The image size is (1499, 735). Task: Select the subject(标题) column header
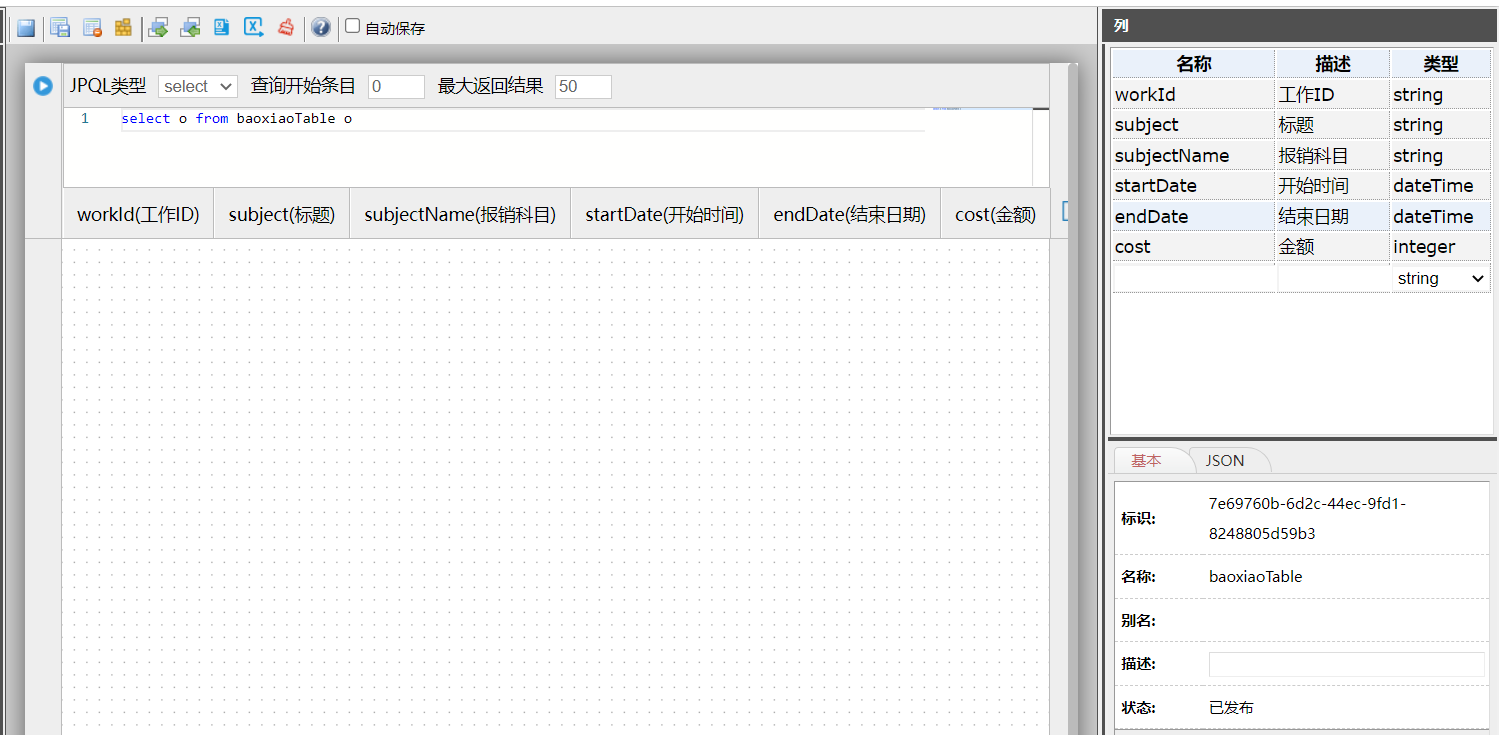pos(282,214)
